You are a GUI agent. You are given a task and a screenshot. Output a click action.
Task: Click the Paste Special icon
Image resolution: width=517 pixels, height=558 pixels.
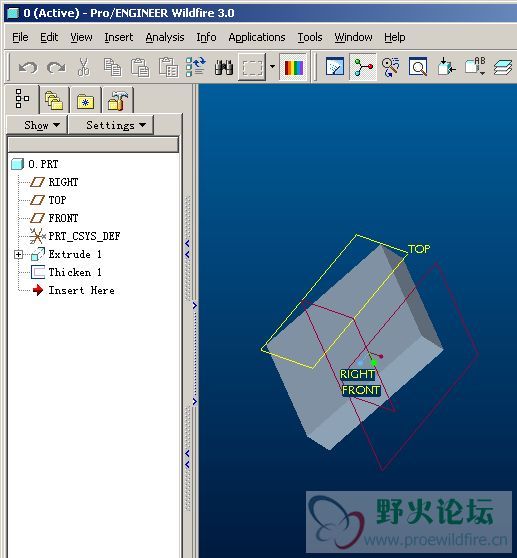pos(168,67)
